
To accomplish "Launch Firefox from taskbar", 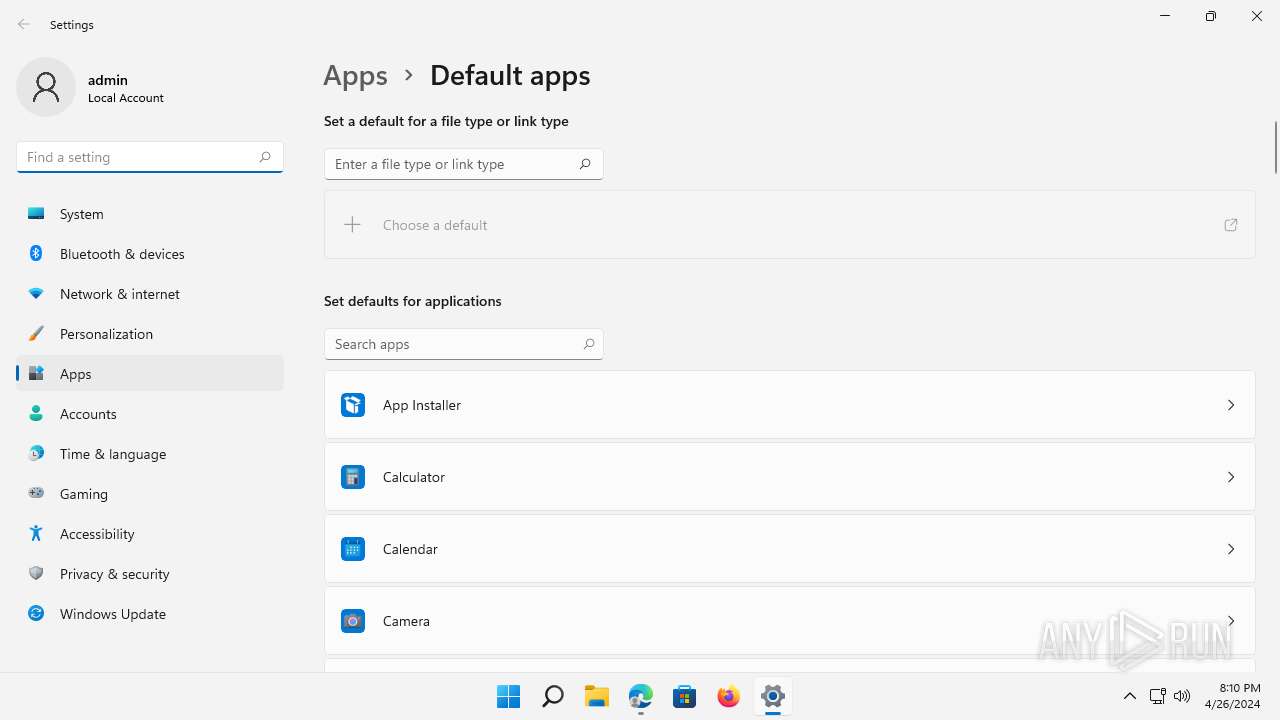I will tap(729, 696).
